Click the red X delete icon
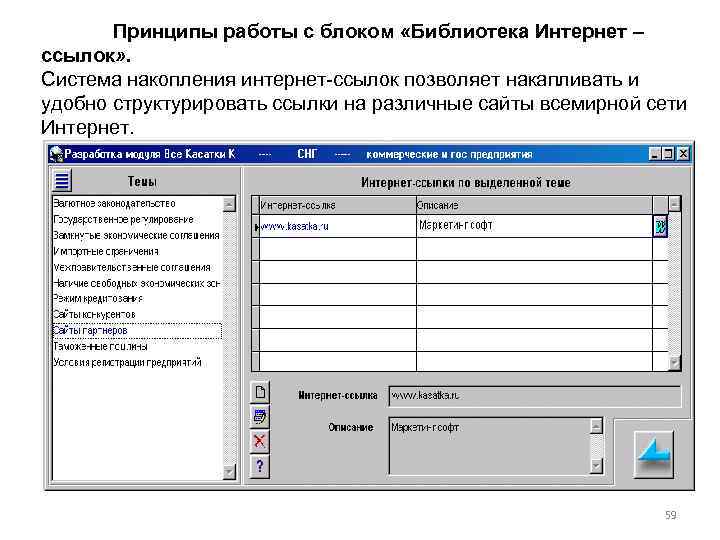720x540 pixels. [260, 441]
